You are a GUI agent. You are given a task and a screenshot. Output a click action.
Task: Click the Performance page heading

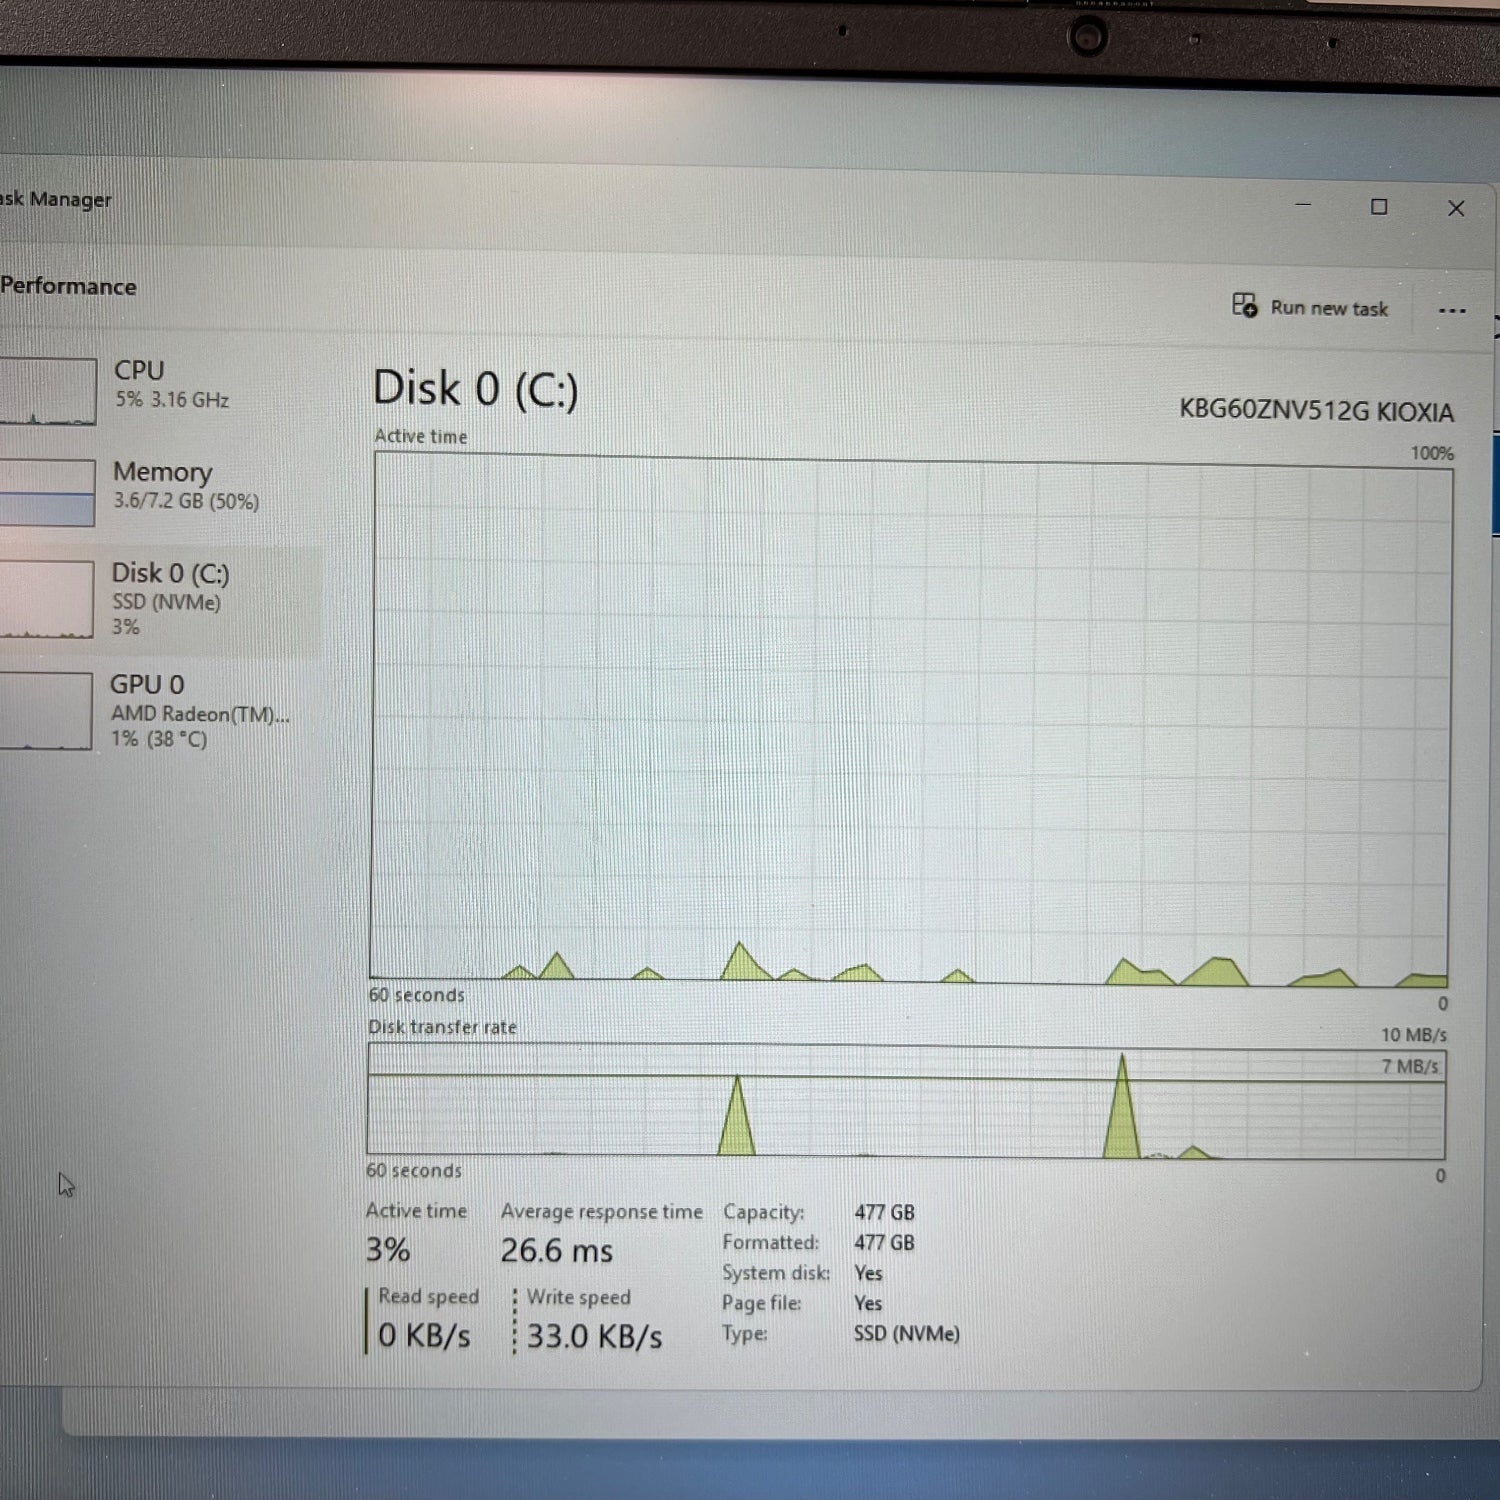tap(68, 286)
